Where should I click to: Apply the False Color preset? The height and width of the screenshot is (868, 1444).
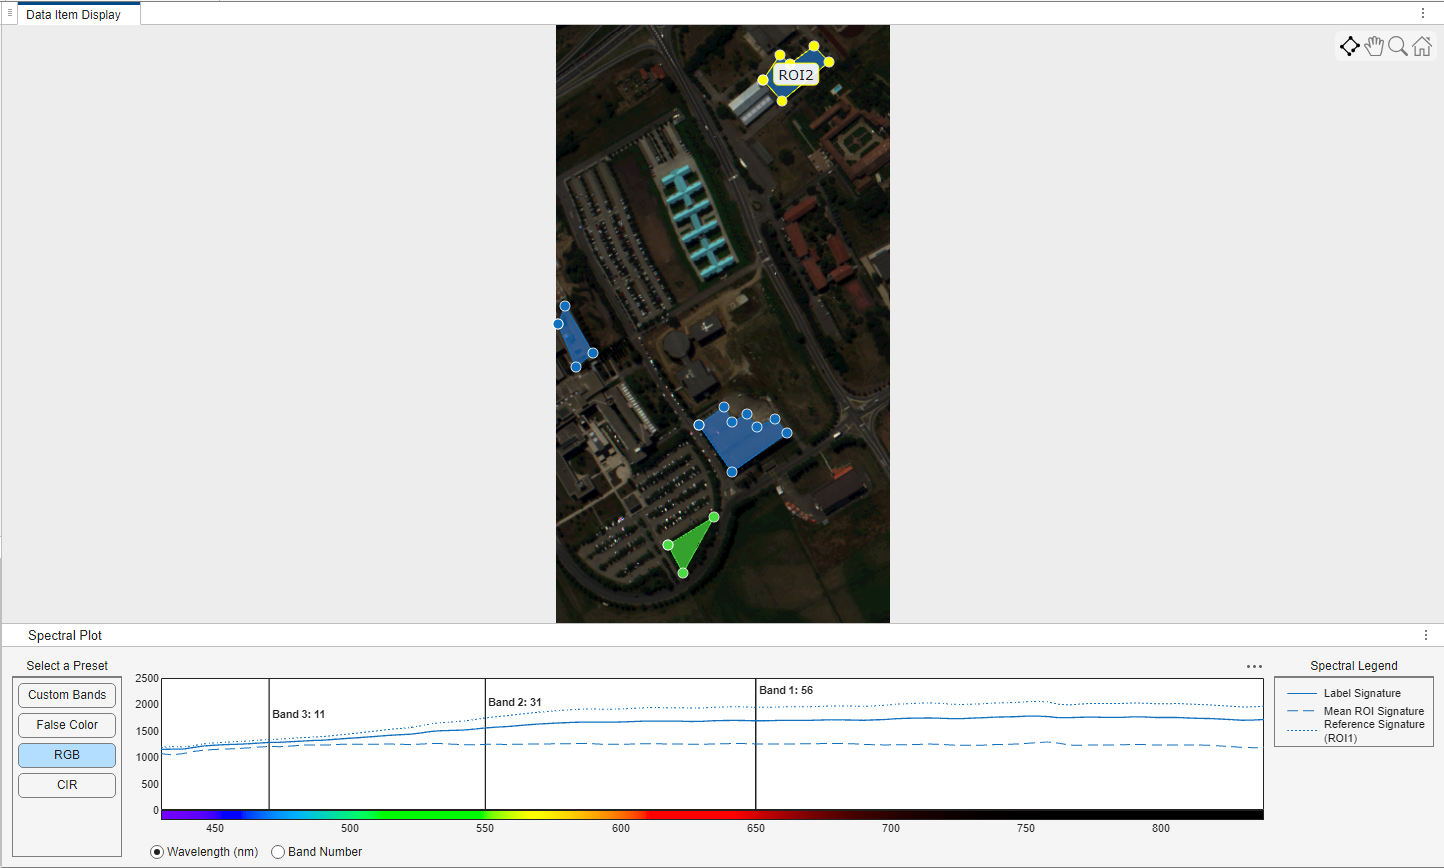[66, 724]
